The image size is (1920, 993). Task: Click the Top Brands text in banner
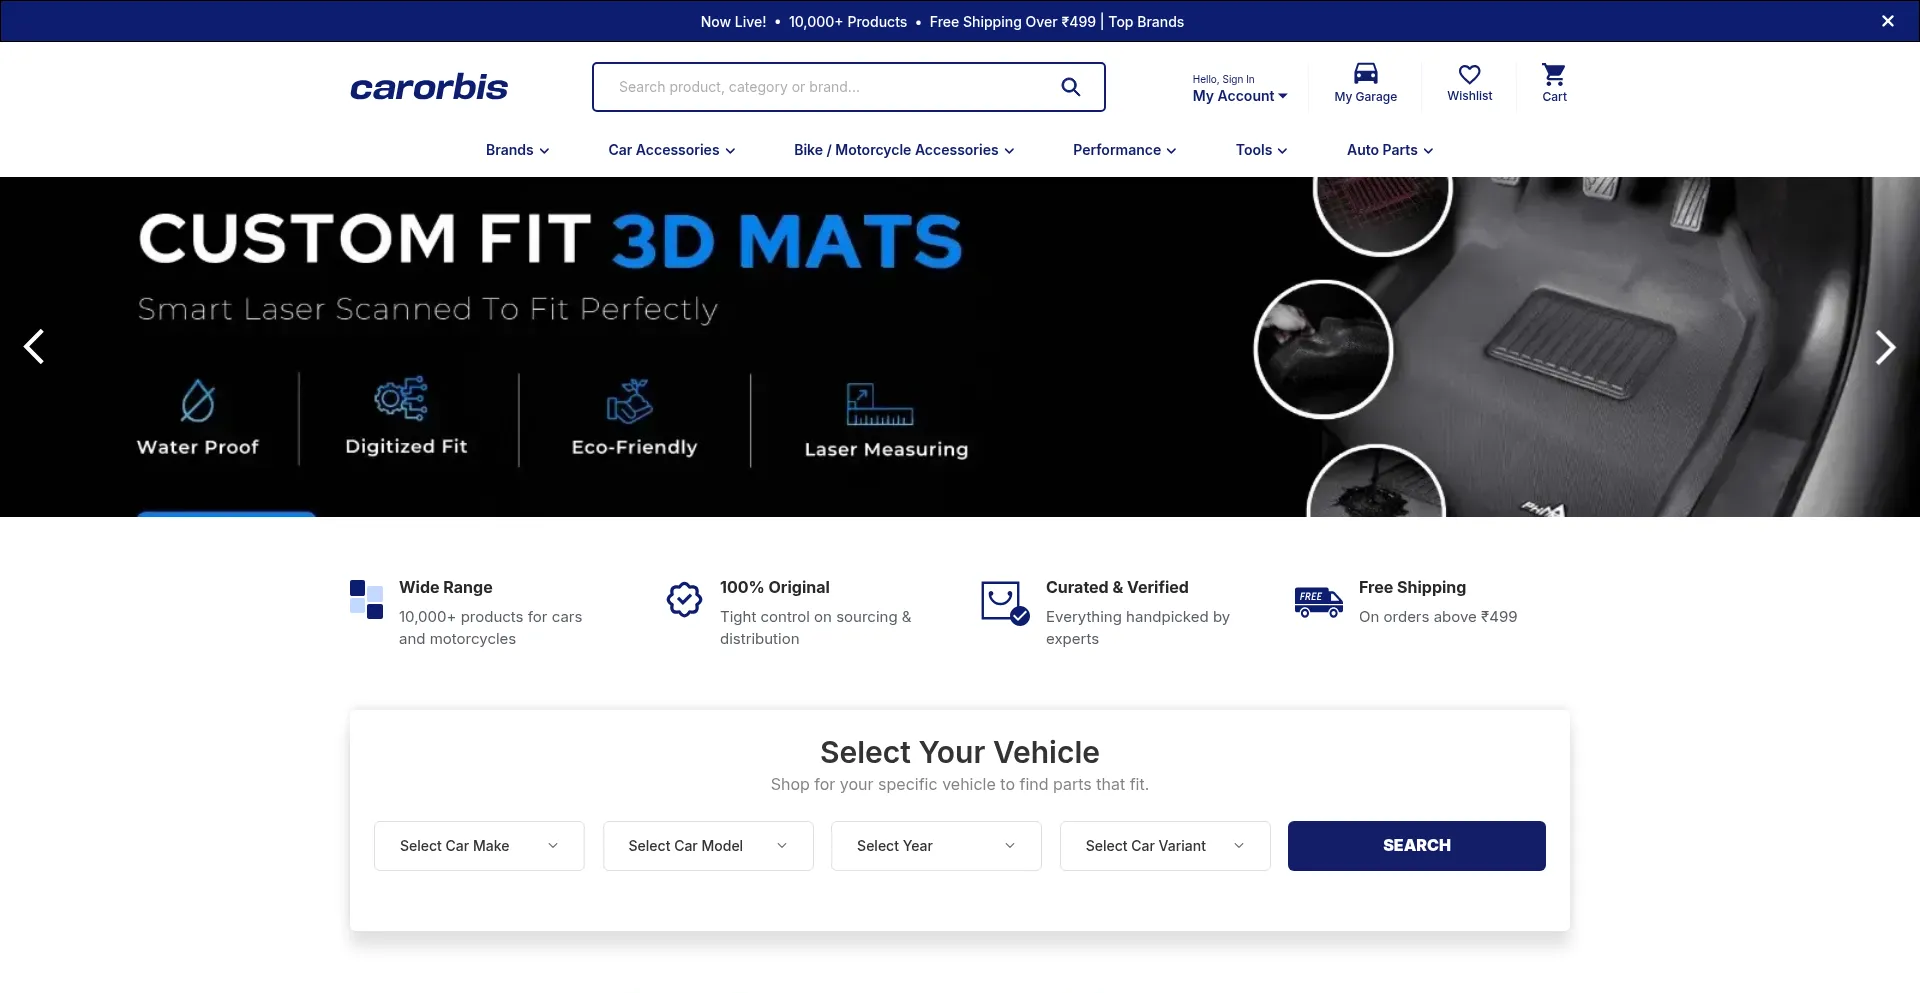click(1146, 21)
